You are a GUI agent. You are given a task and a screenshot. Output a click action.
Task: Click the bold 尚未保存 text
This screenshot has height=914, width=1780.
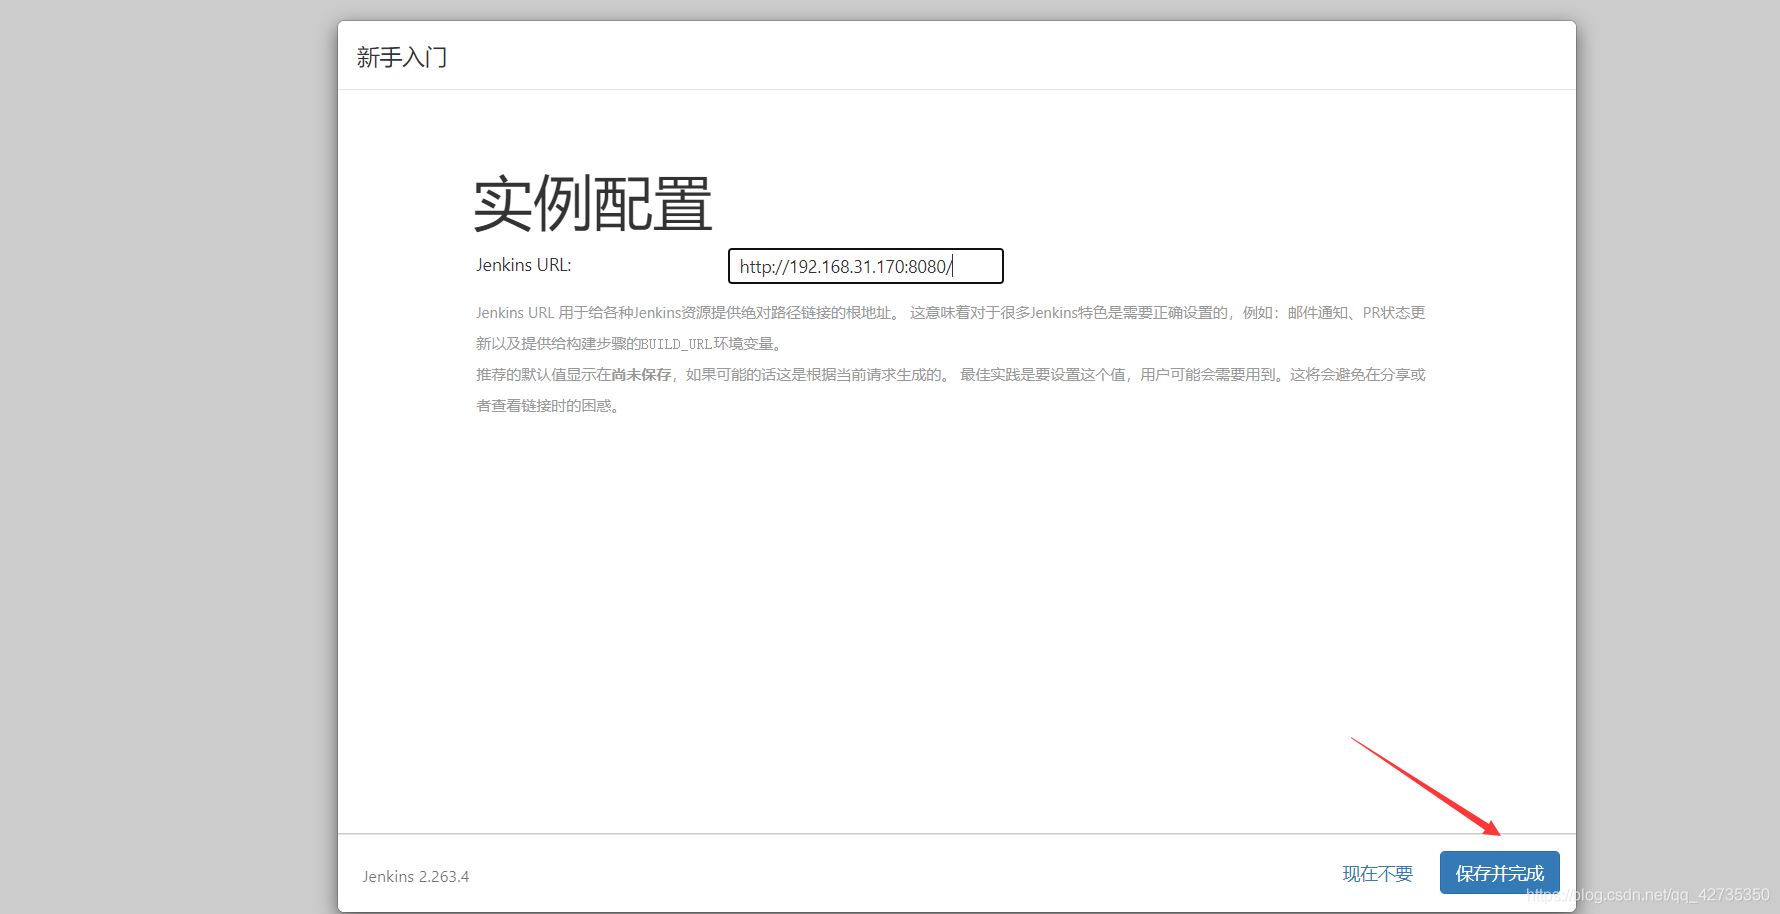tap(640, 375)
